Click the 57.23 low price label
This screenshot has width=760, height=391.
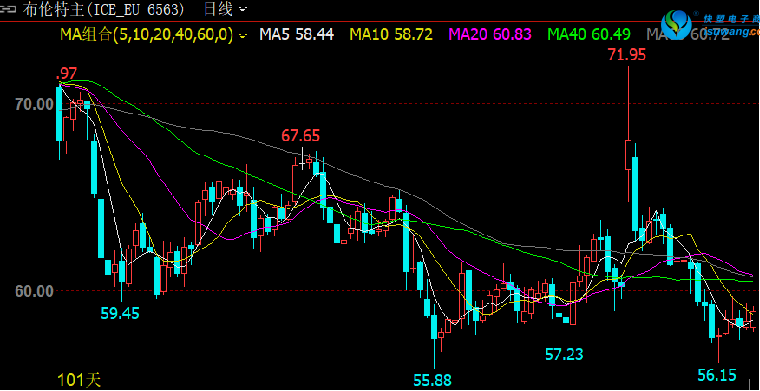[x=564, y=355]
